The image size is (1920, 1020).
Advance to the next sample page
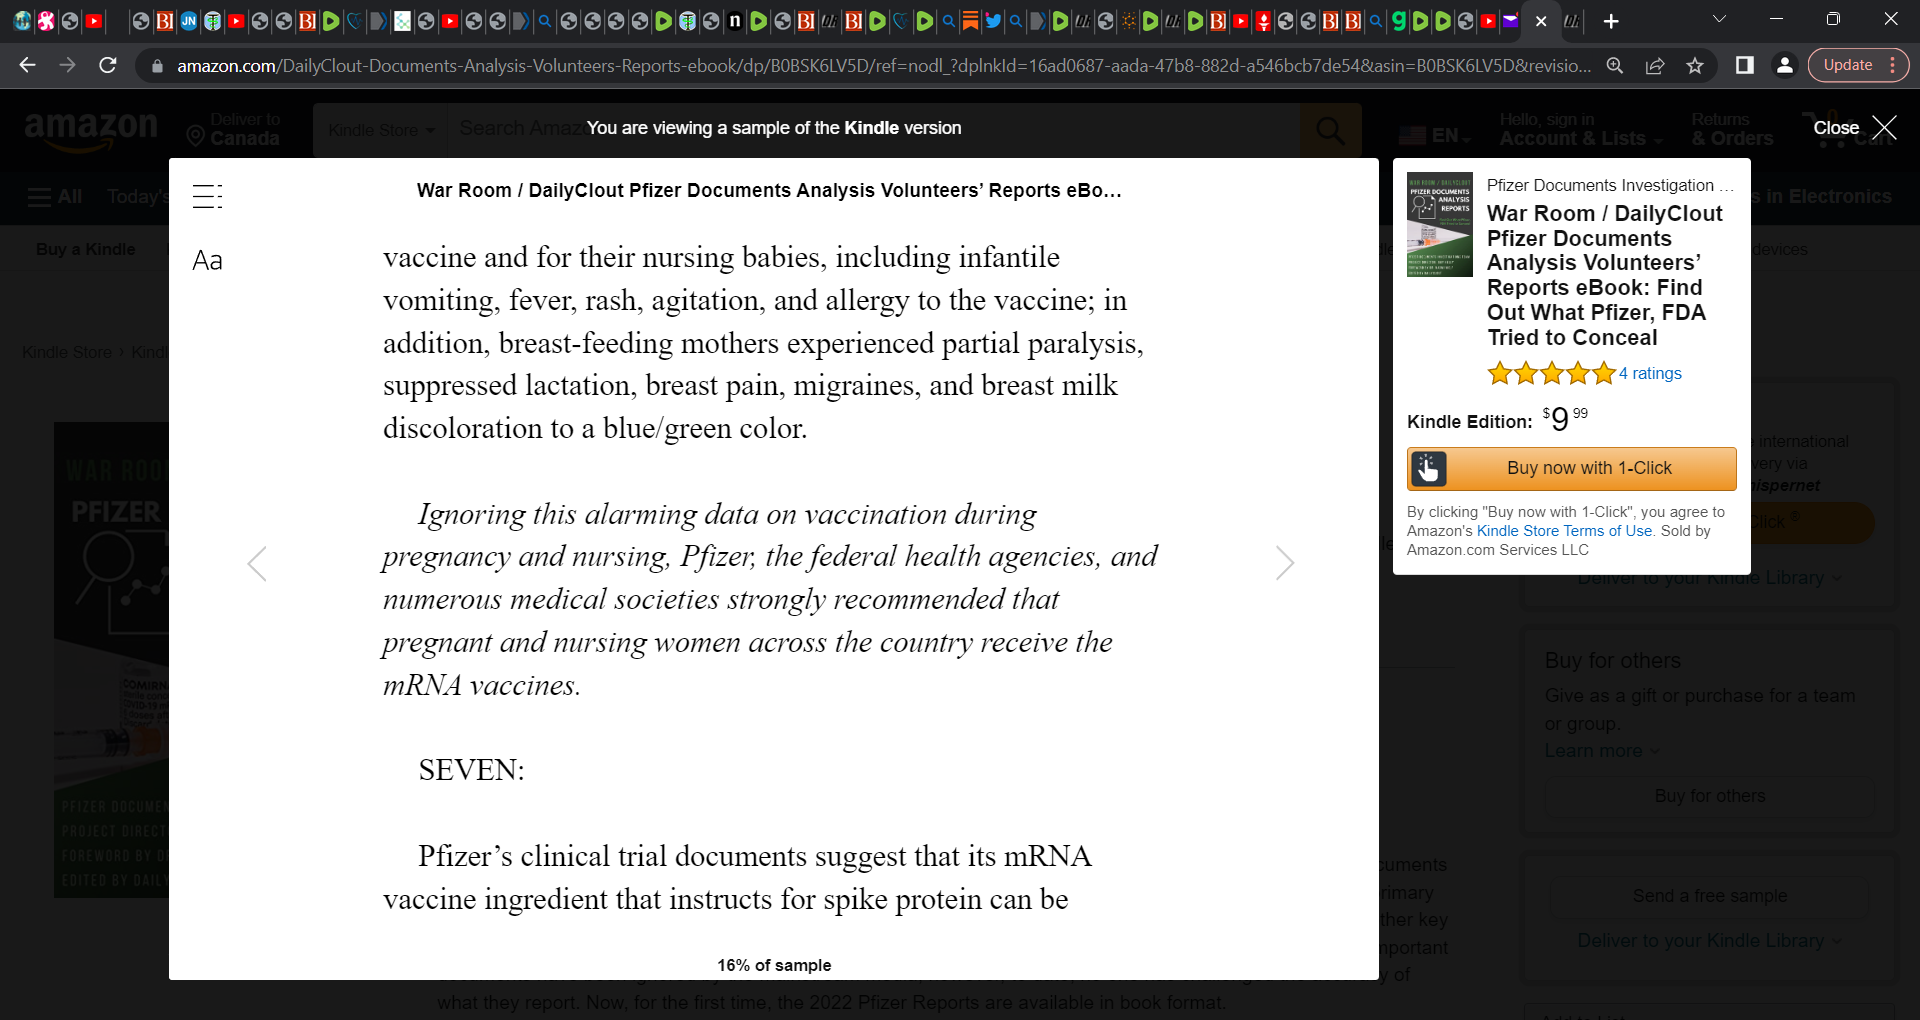pos(1285,563)
